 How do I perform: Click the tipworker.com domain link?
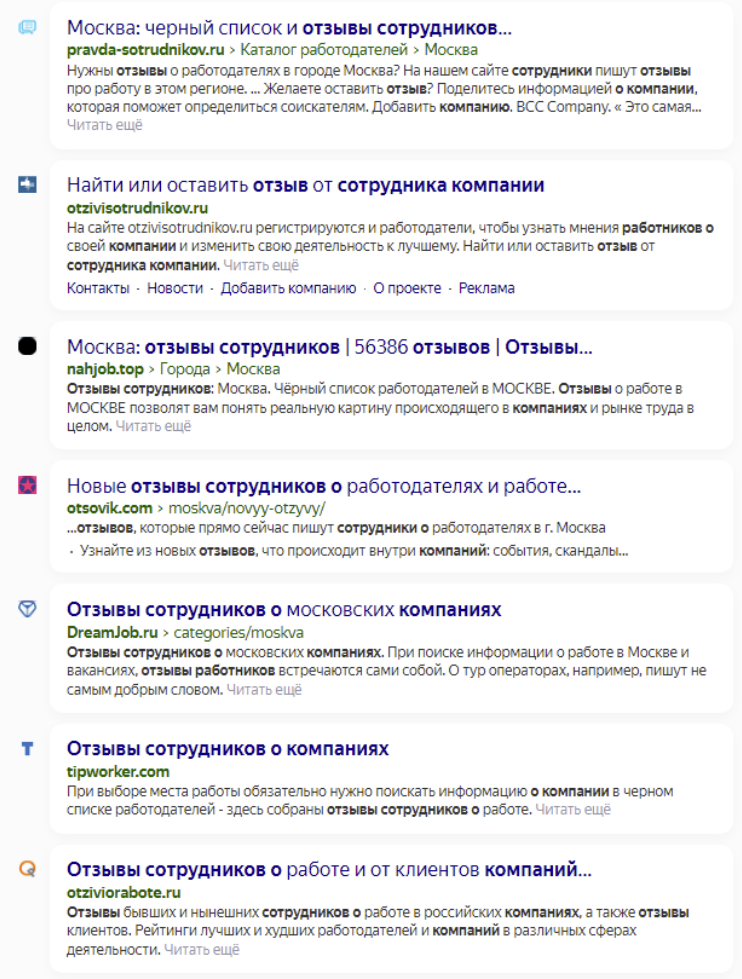point(118,772)
